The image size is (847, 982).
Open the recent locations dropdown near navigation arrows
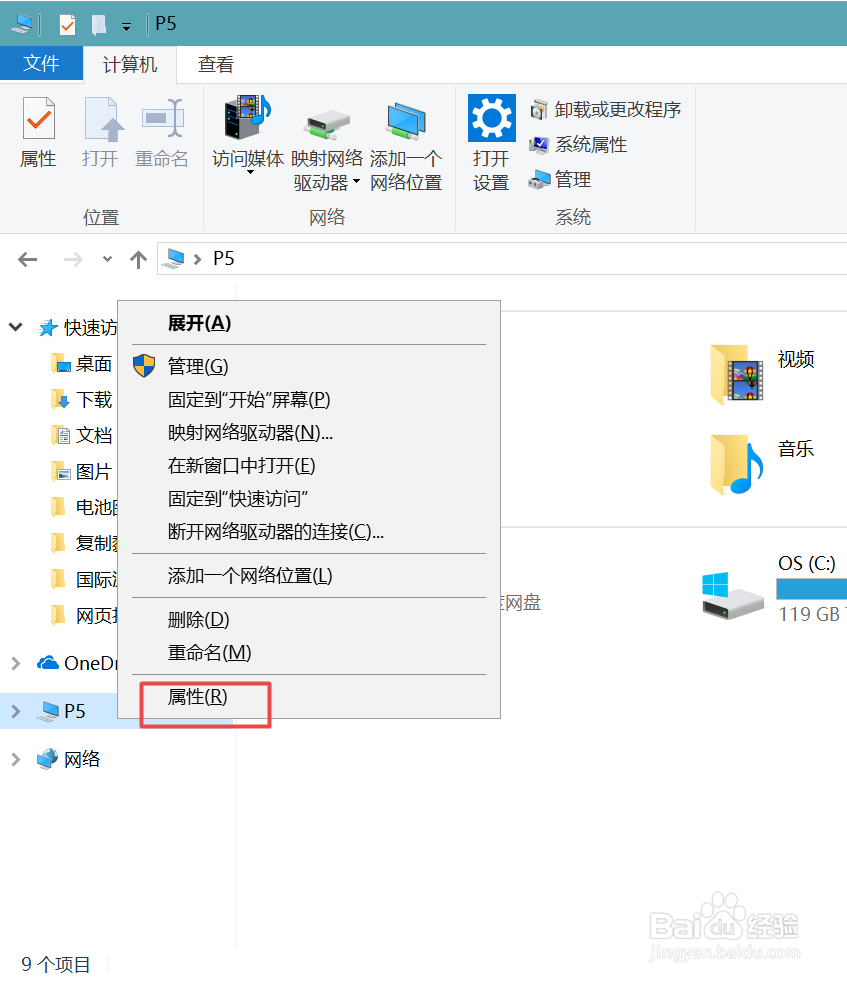(105, 259)
